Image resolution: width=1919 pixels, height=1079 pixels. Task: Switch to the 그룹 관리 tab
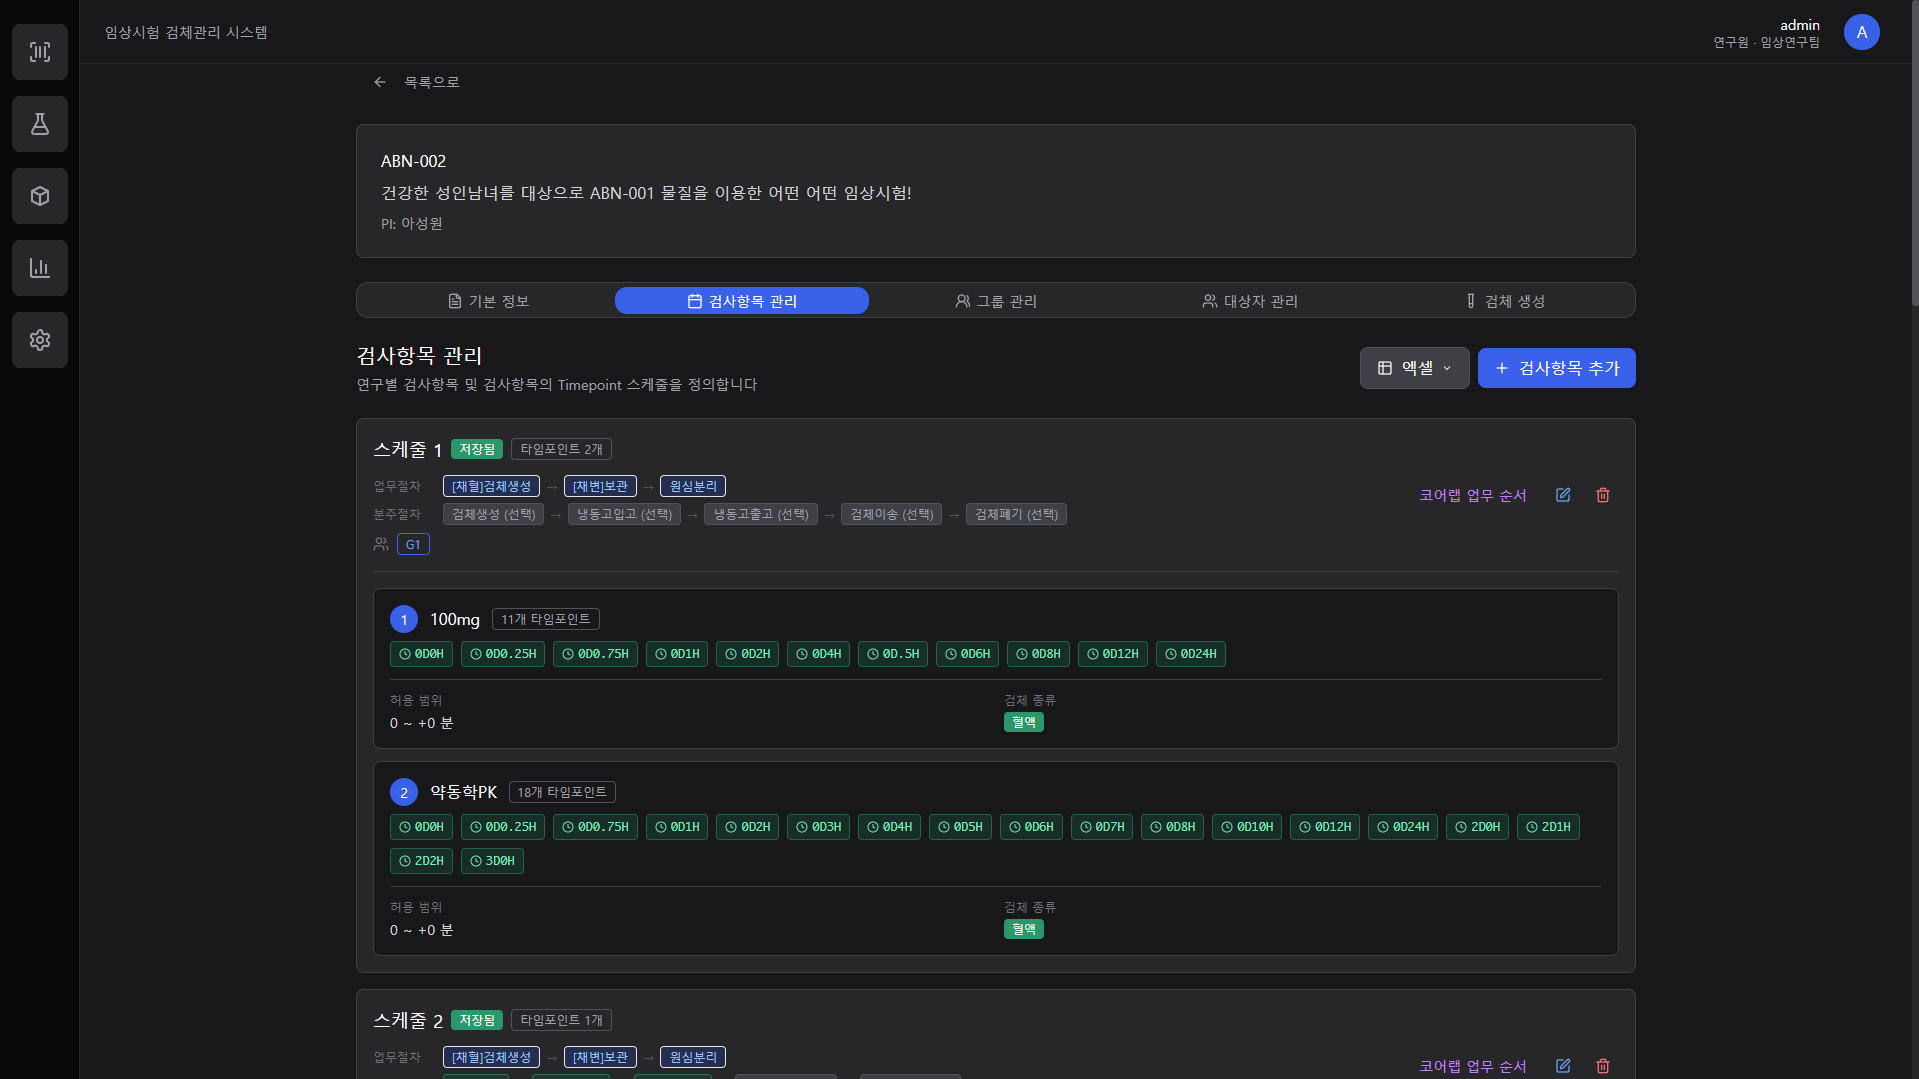click(996, 301)
